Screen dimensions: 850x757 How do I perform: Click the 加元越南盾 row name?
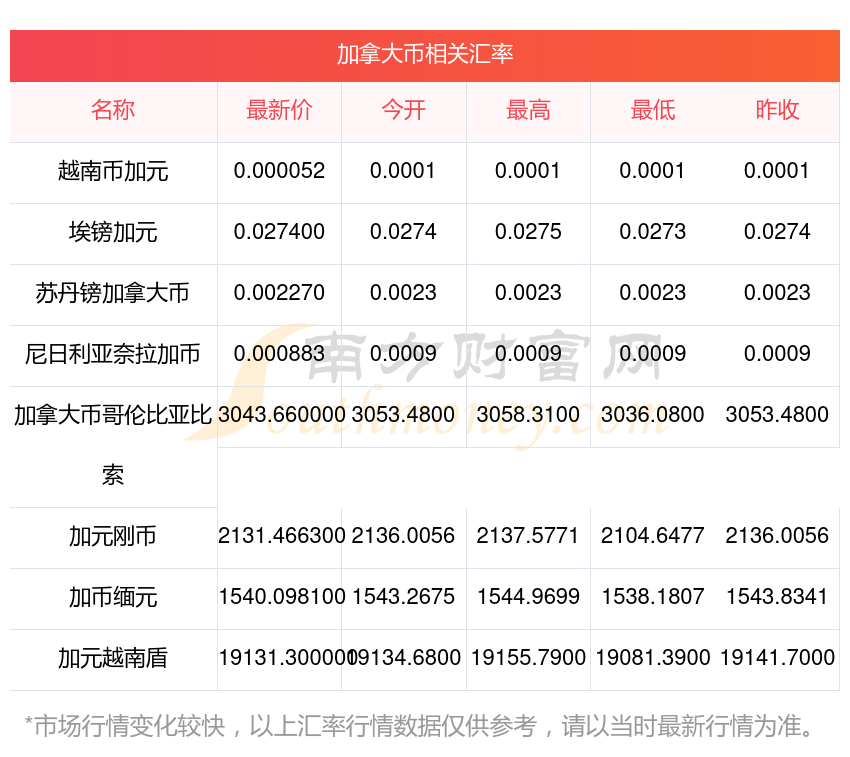click(x=113, y=658)
